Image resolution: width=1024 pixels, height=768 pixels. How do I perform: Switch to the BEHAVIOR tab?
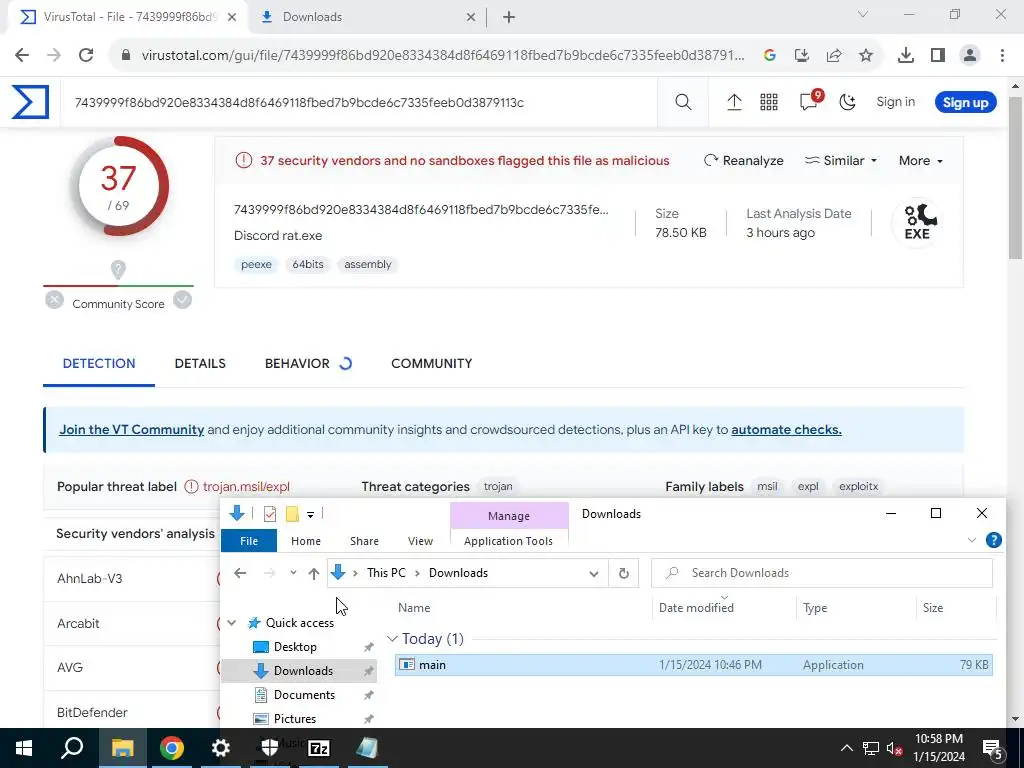297,364
